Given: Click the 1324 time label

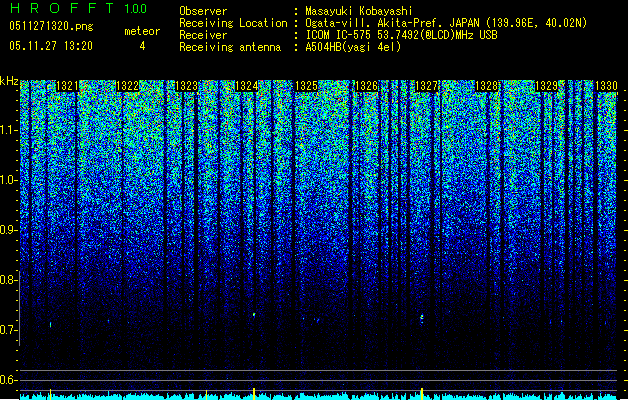Looking at the screenshot, I should (246, 86).
